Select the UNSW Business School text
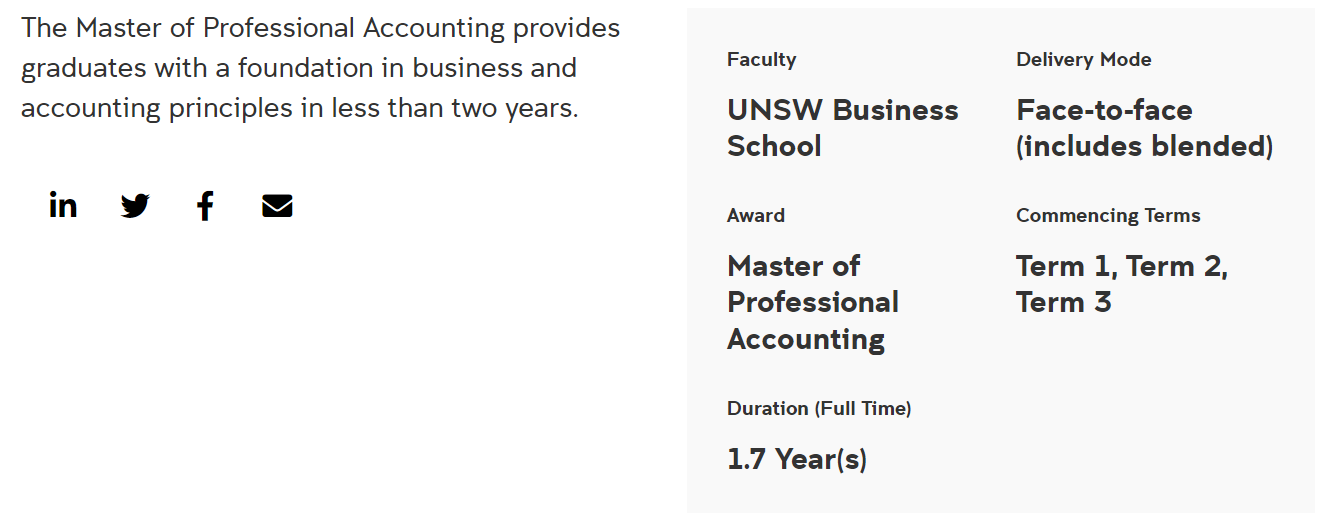 point(842,128)
